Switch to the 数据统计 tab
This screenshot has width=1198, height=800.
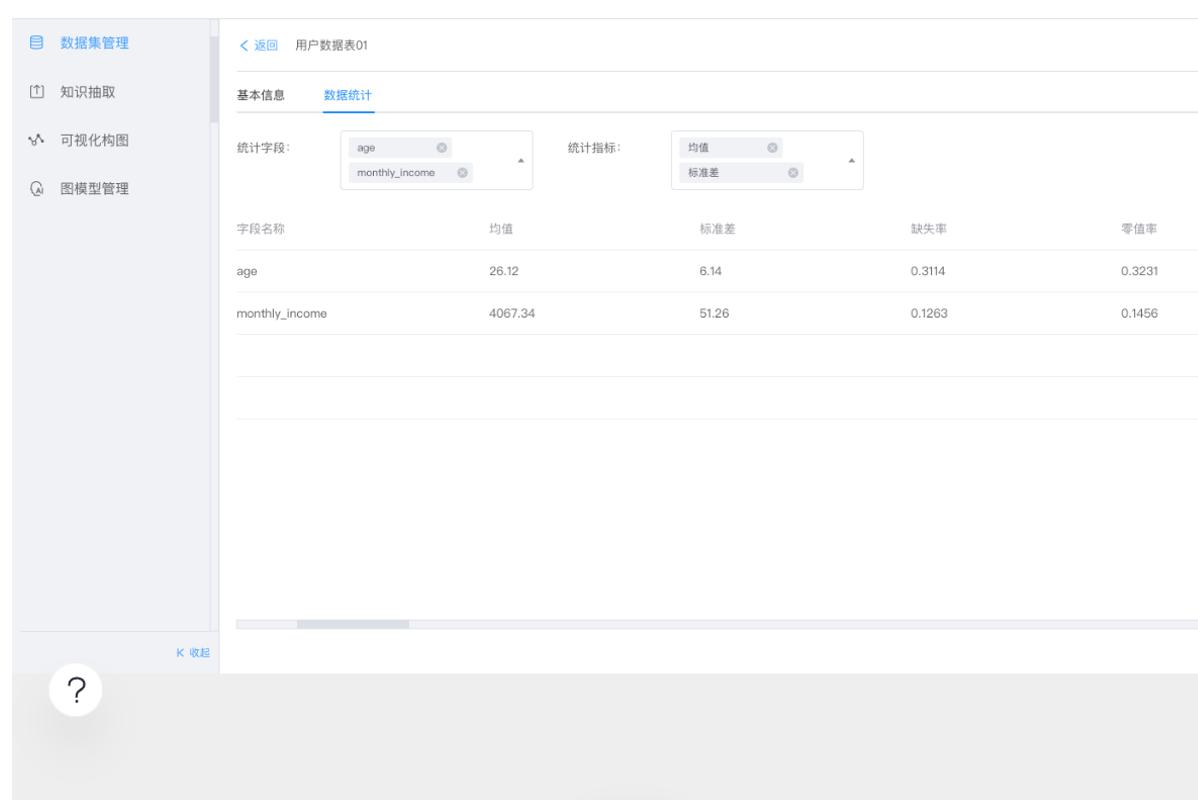tap(347, 94)
